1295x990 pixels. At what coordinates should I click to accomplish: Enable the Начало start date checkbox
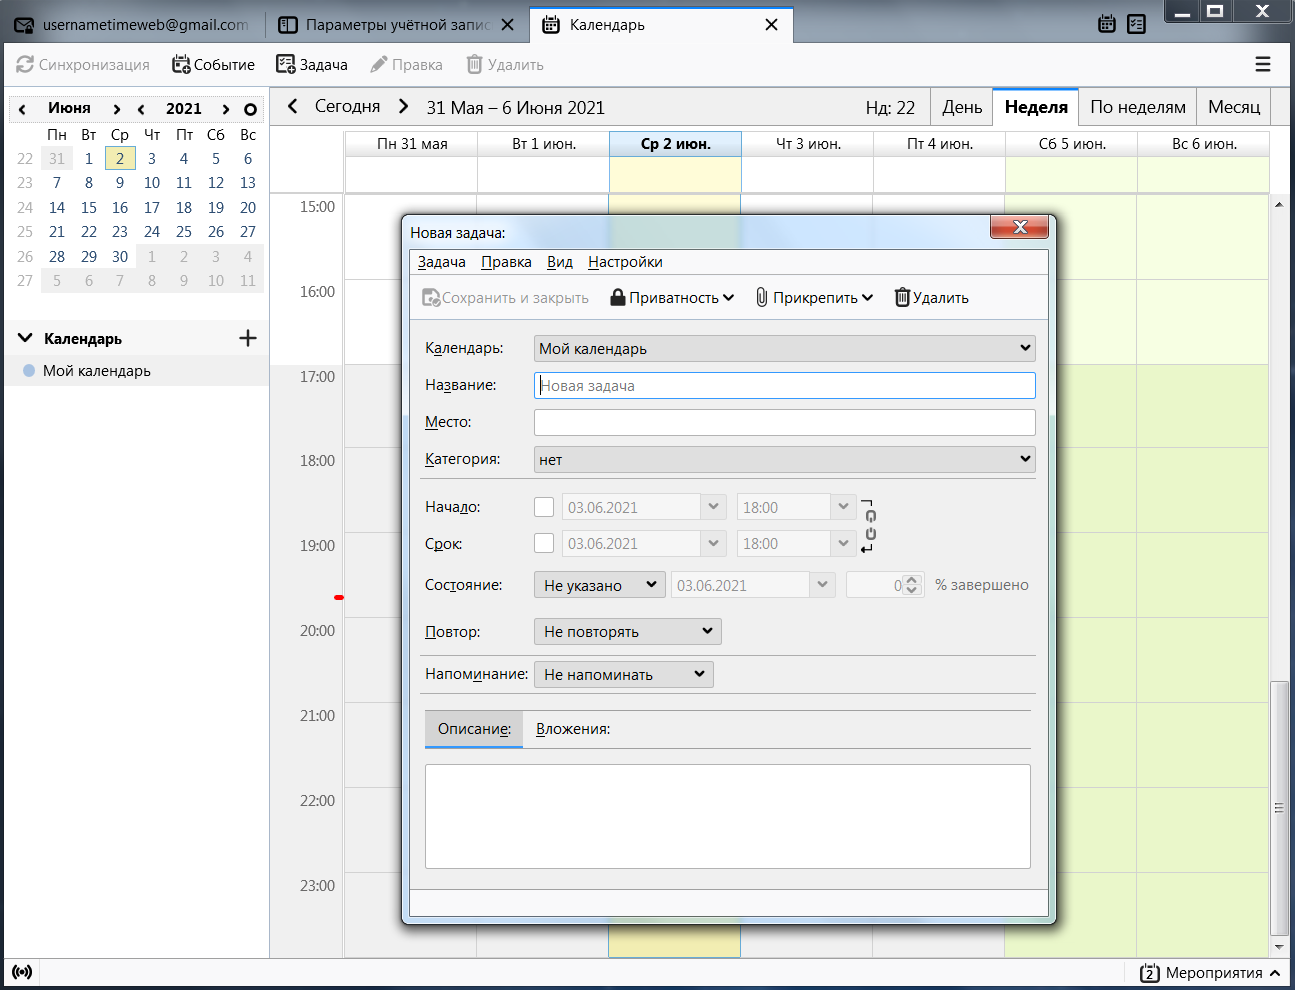click(x=544, y=507)
